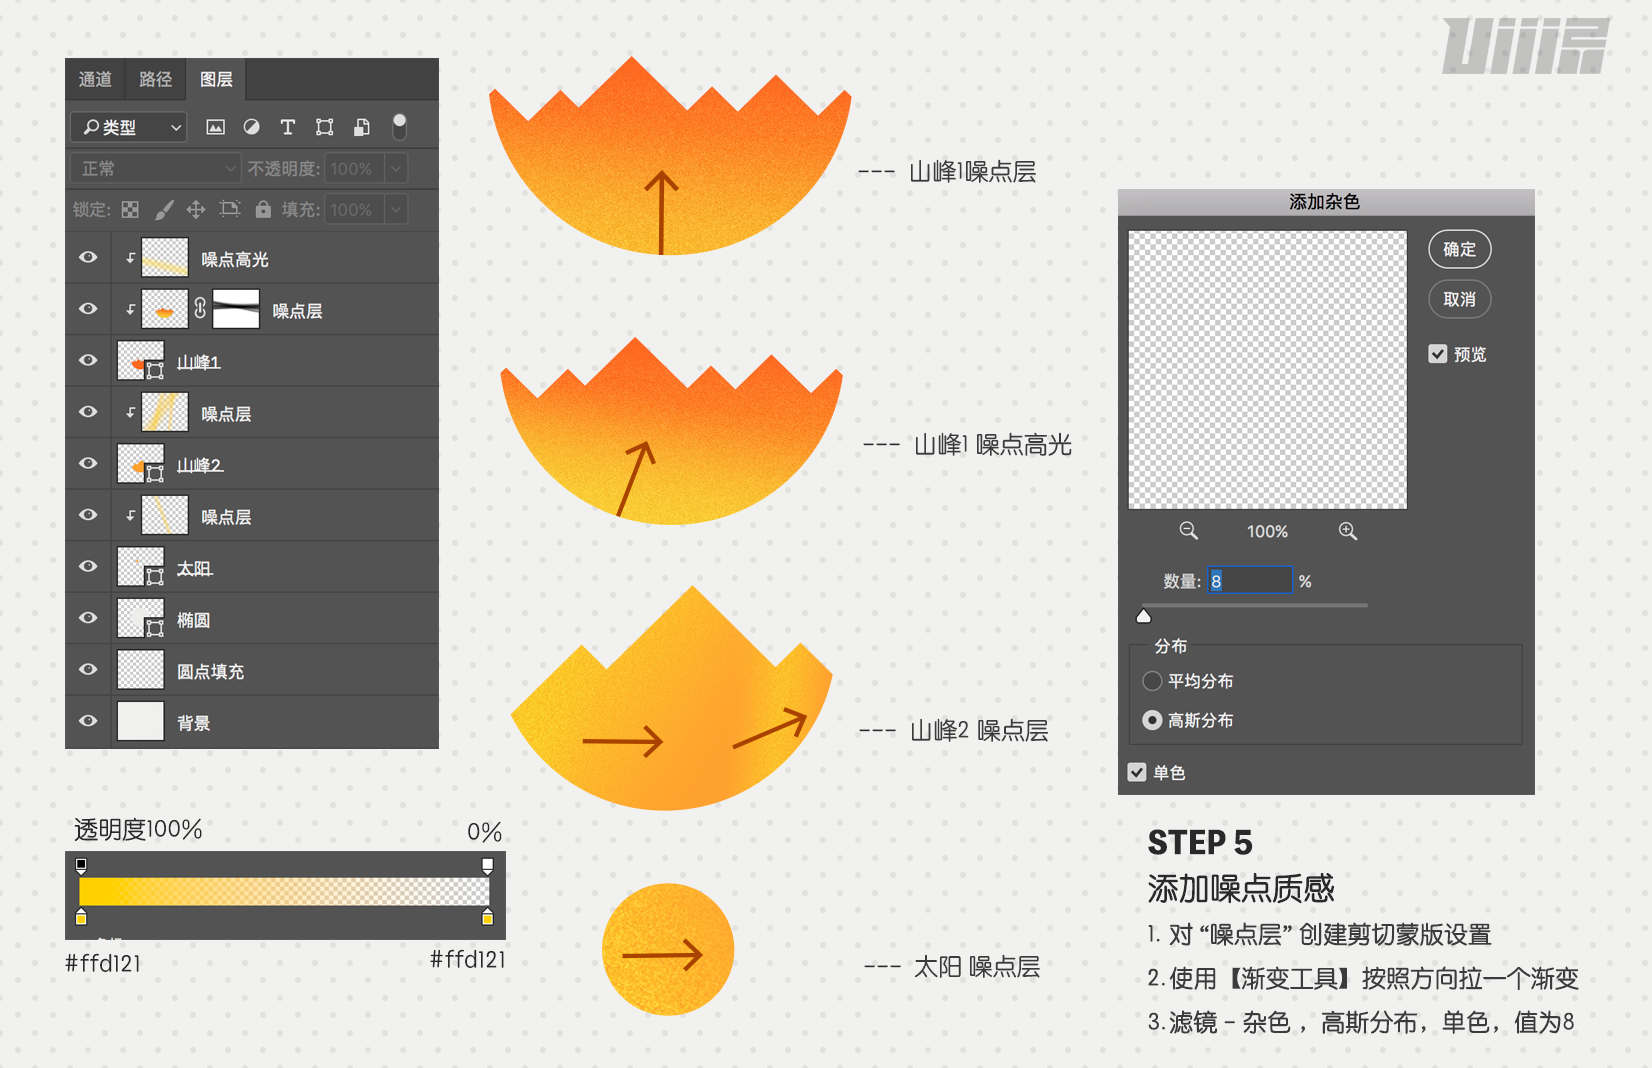1652x1068 pixels.
Task: Hide the 太阳 layer
Action: coord(88,566)
